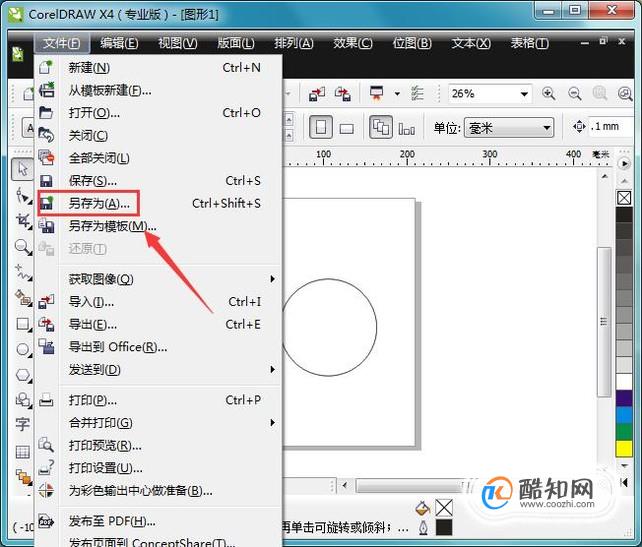Open the 编辑(E) menu
The height and width of the screenshot is (547, 642).
[x=119, y=43]
